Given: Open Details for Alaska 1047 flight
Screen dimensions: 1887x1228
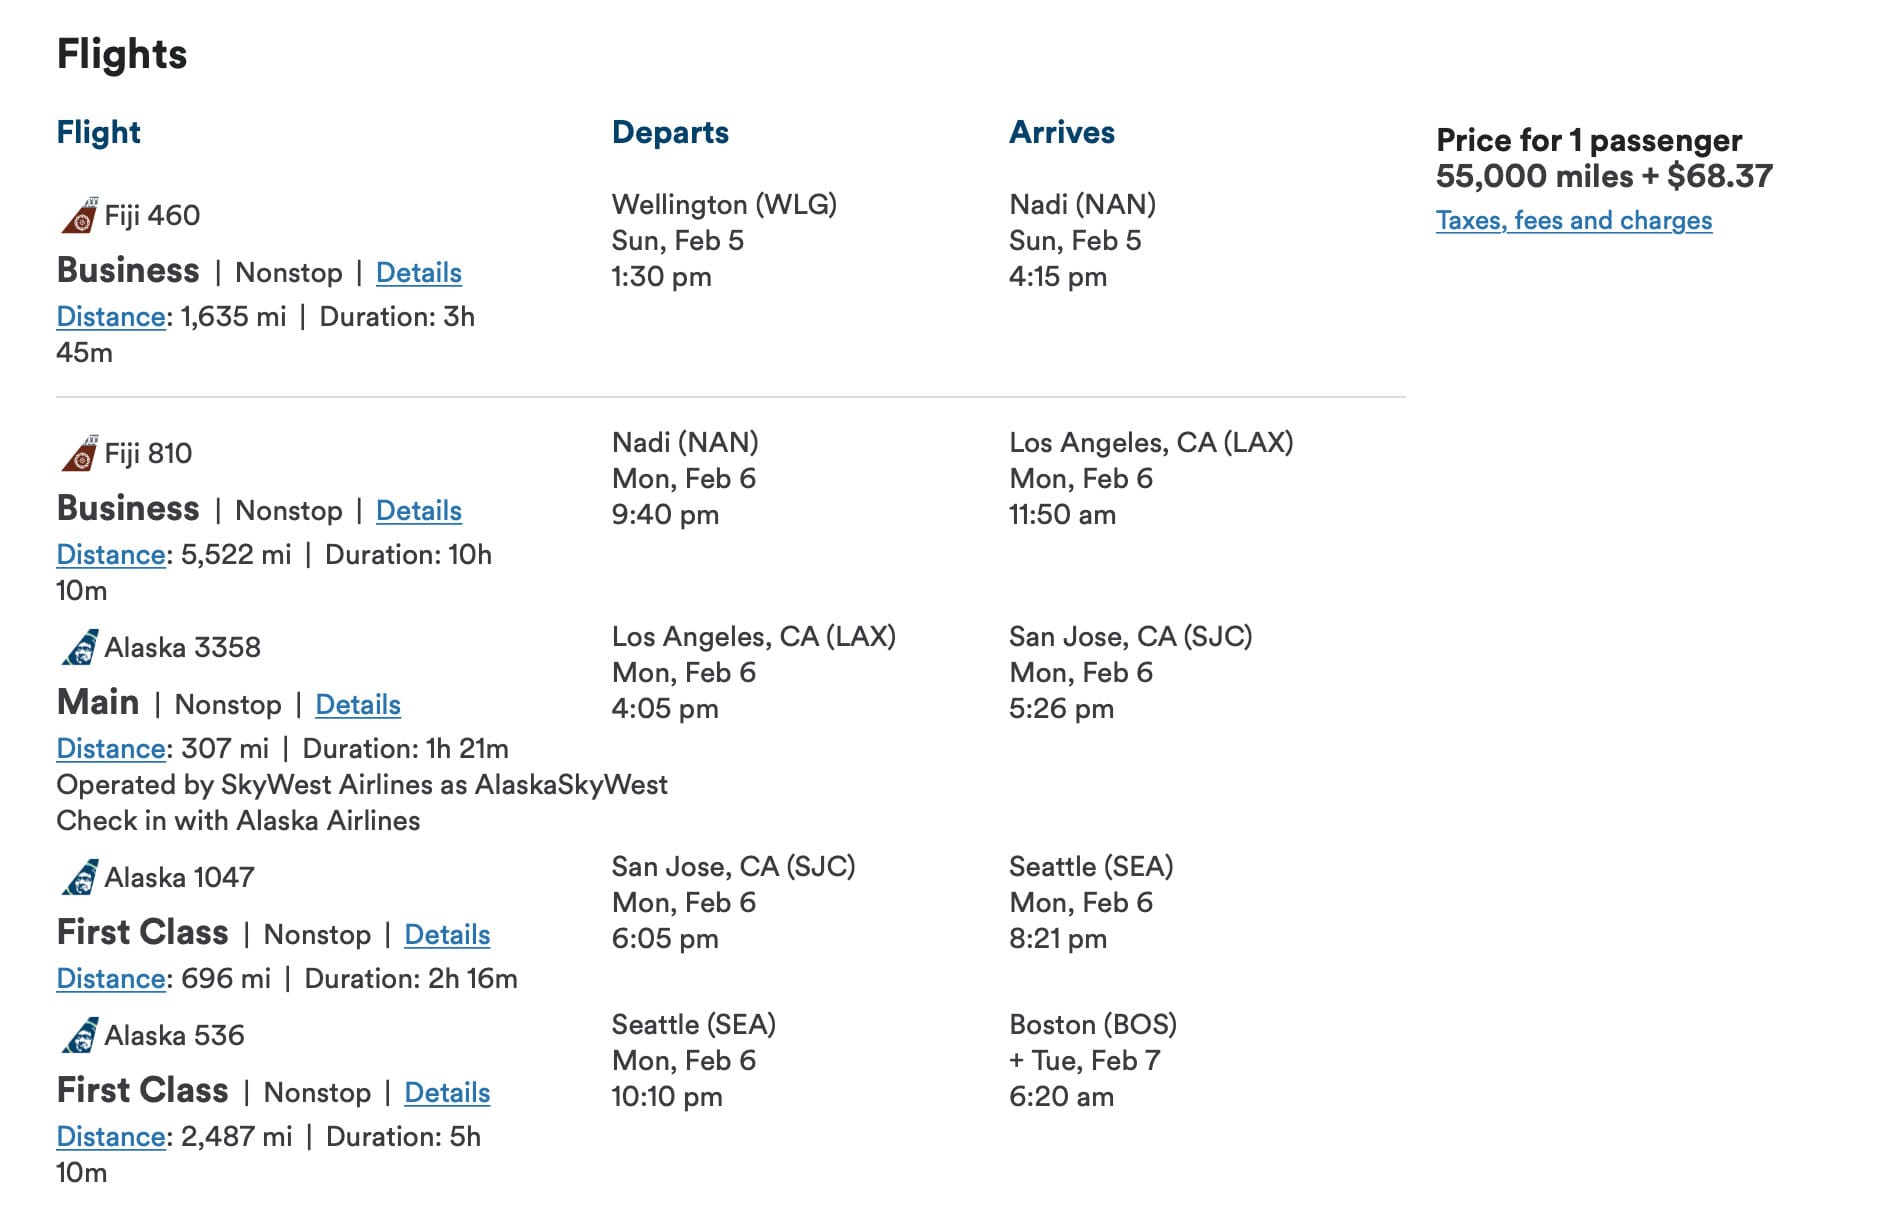Looking at the screenshot, I should tap(447, 934).
